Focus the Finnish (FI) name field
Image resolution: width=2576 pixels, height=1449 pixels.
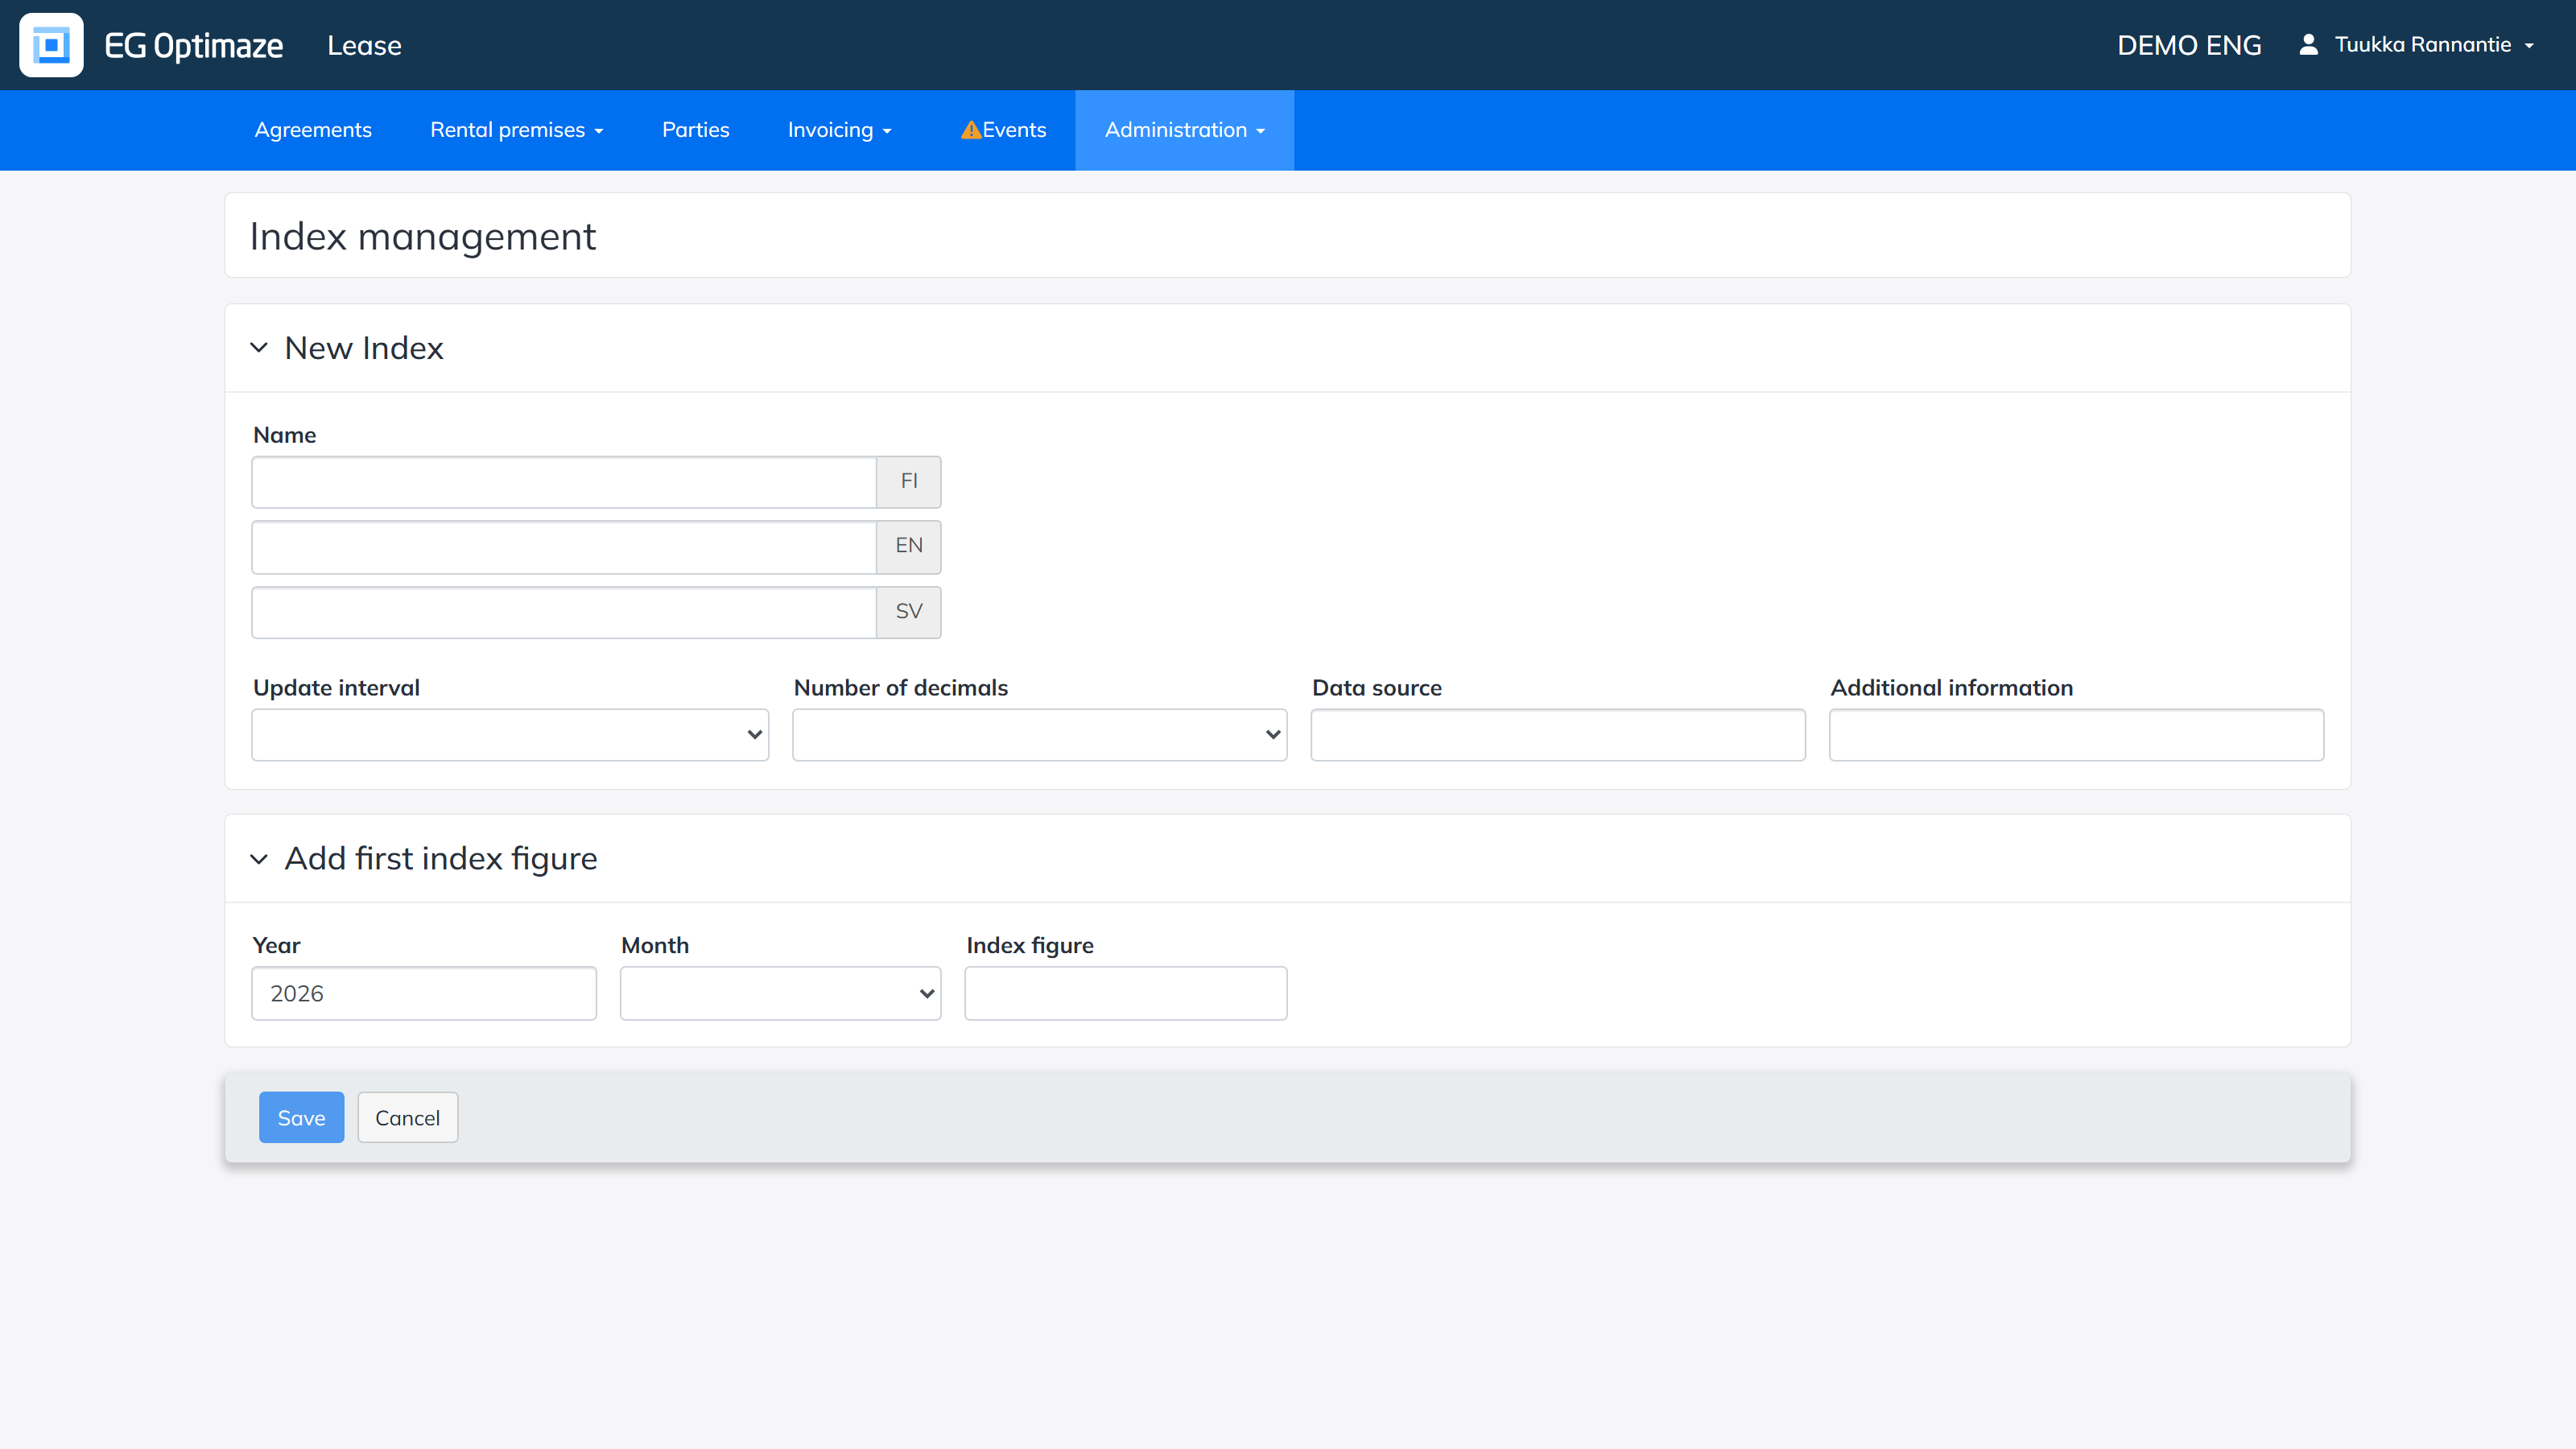coord(564,482)
